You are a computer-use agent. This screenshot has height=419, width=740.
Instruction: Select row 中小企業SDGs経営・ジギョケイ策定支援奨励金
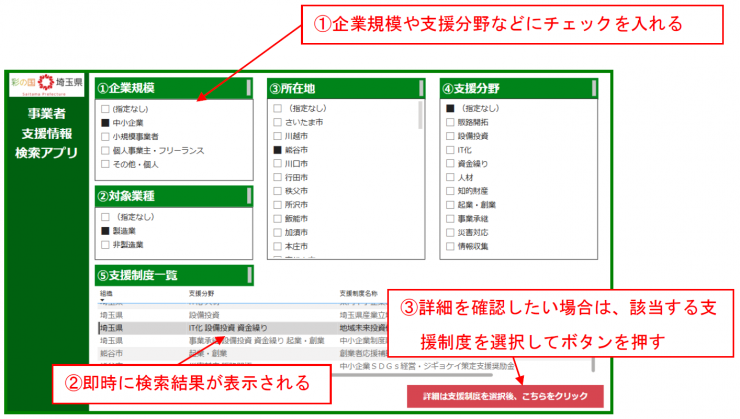[x=427, y=366]
